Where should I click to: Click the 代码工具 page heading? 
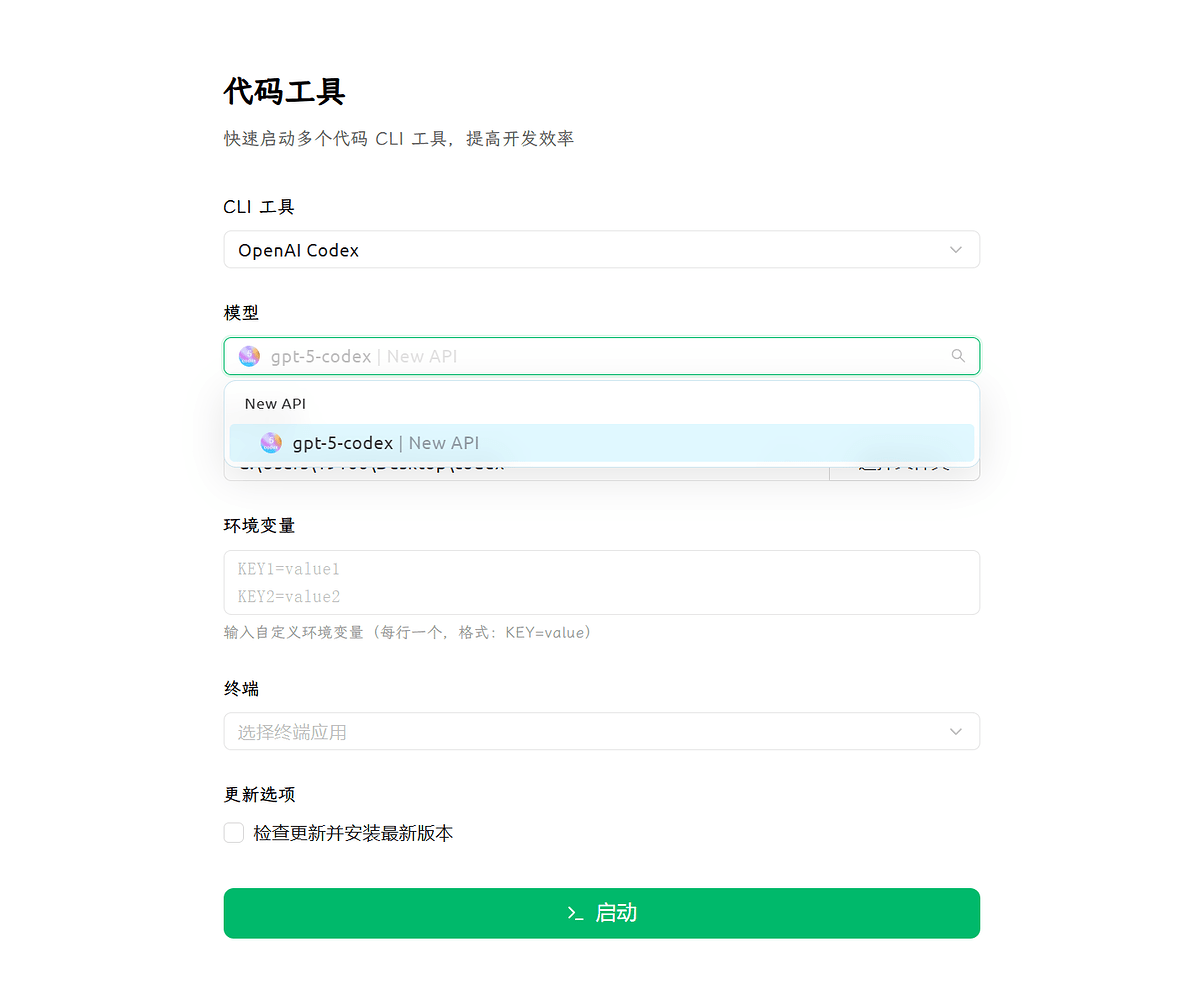coord(284,92)
